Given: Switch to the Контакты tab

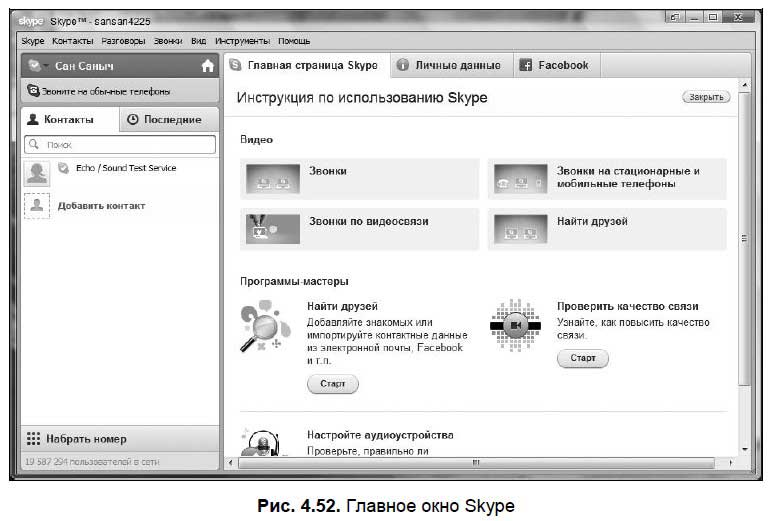Looking at the screenshot, I should [70, 120].
